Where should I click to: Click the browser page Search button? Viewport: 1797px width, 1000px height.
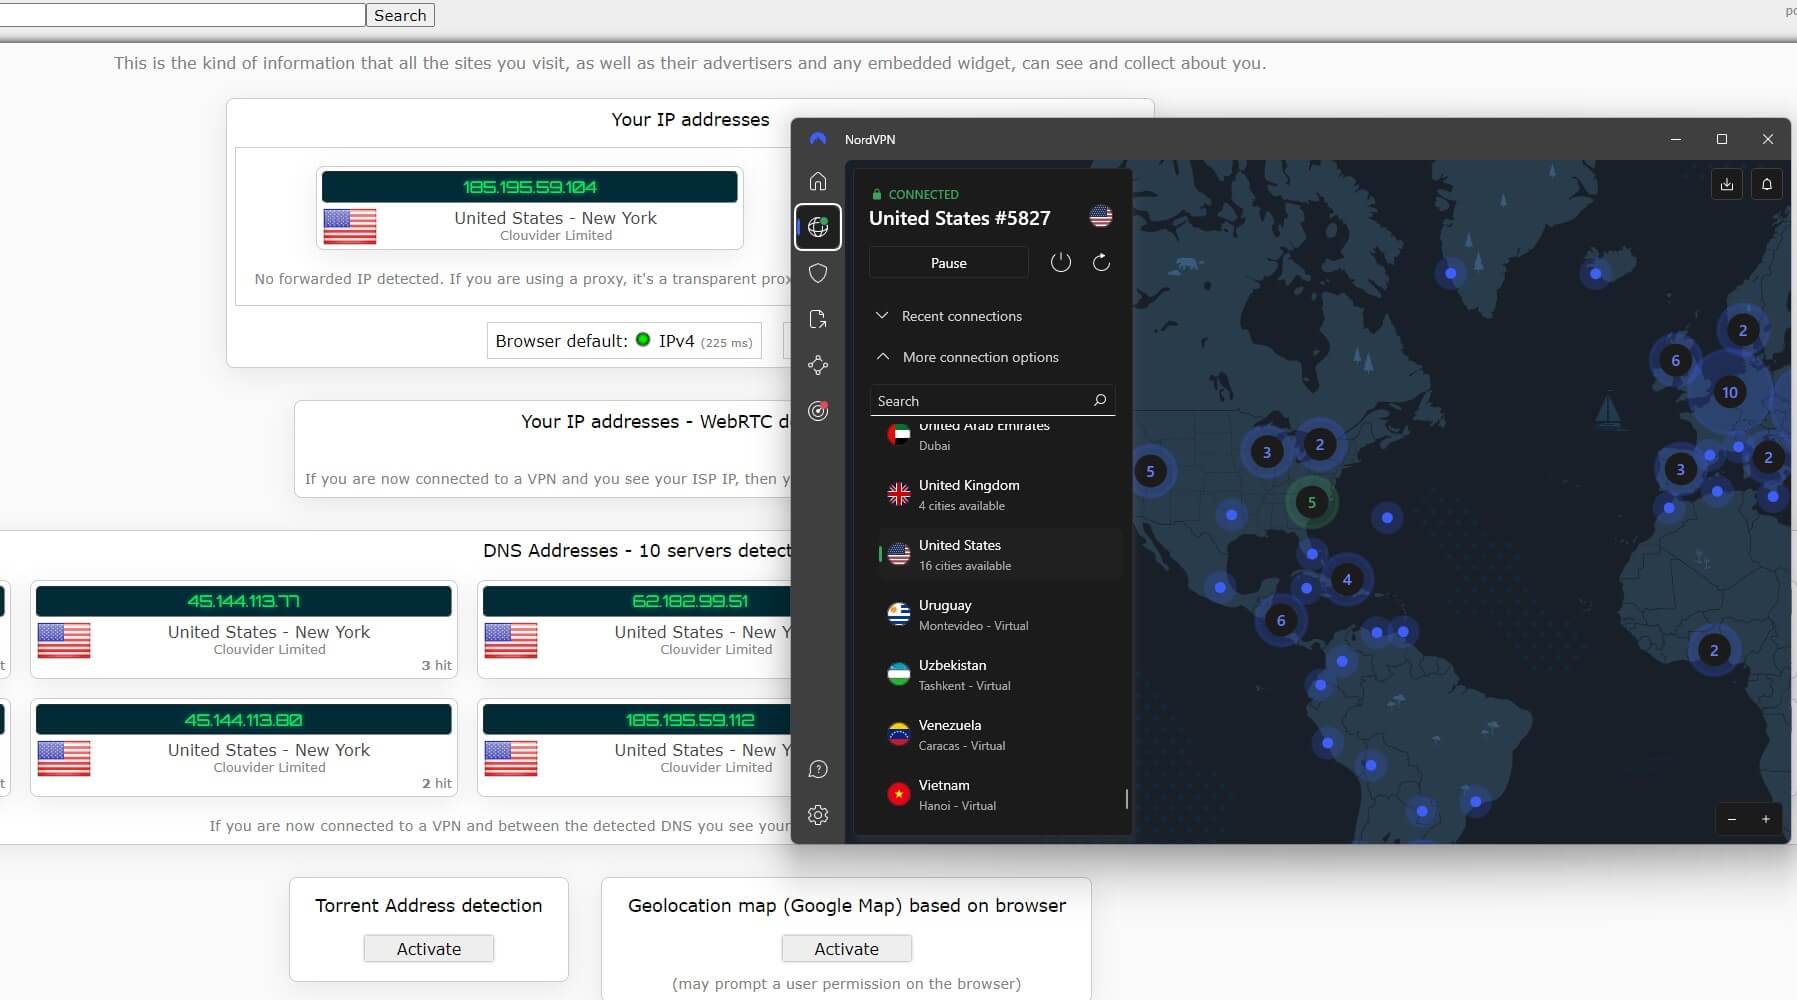click(400, 15)
